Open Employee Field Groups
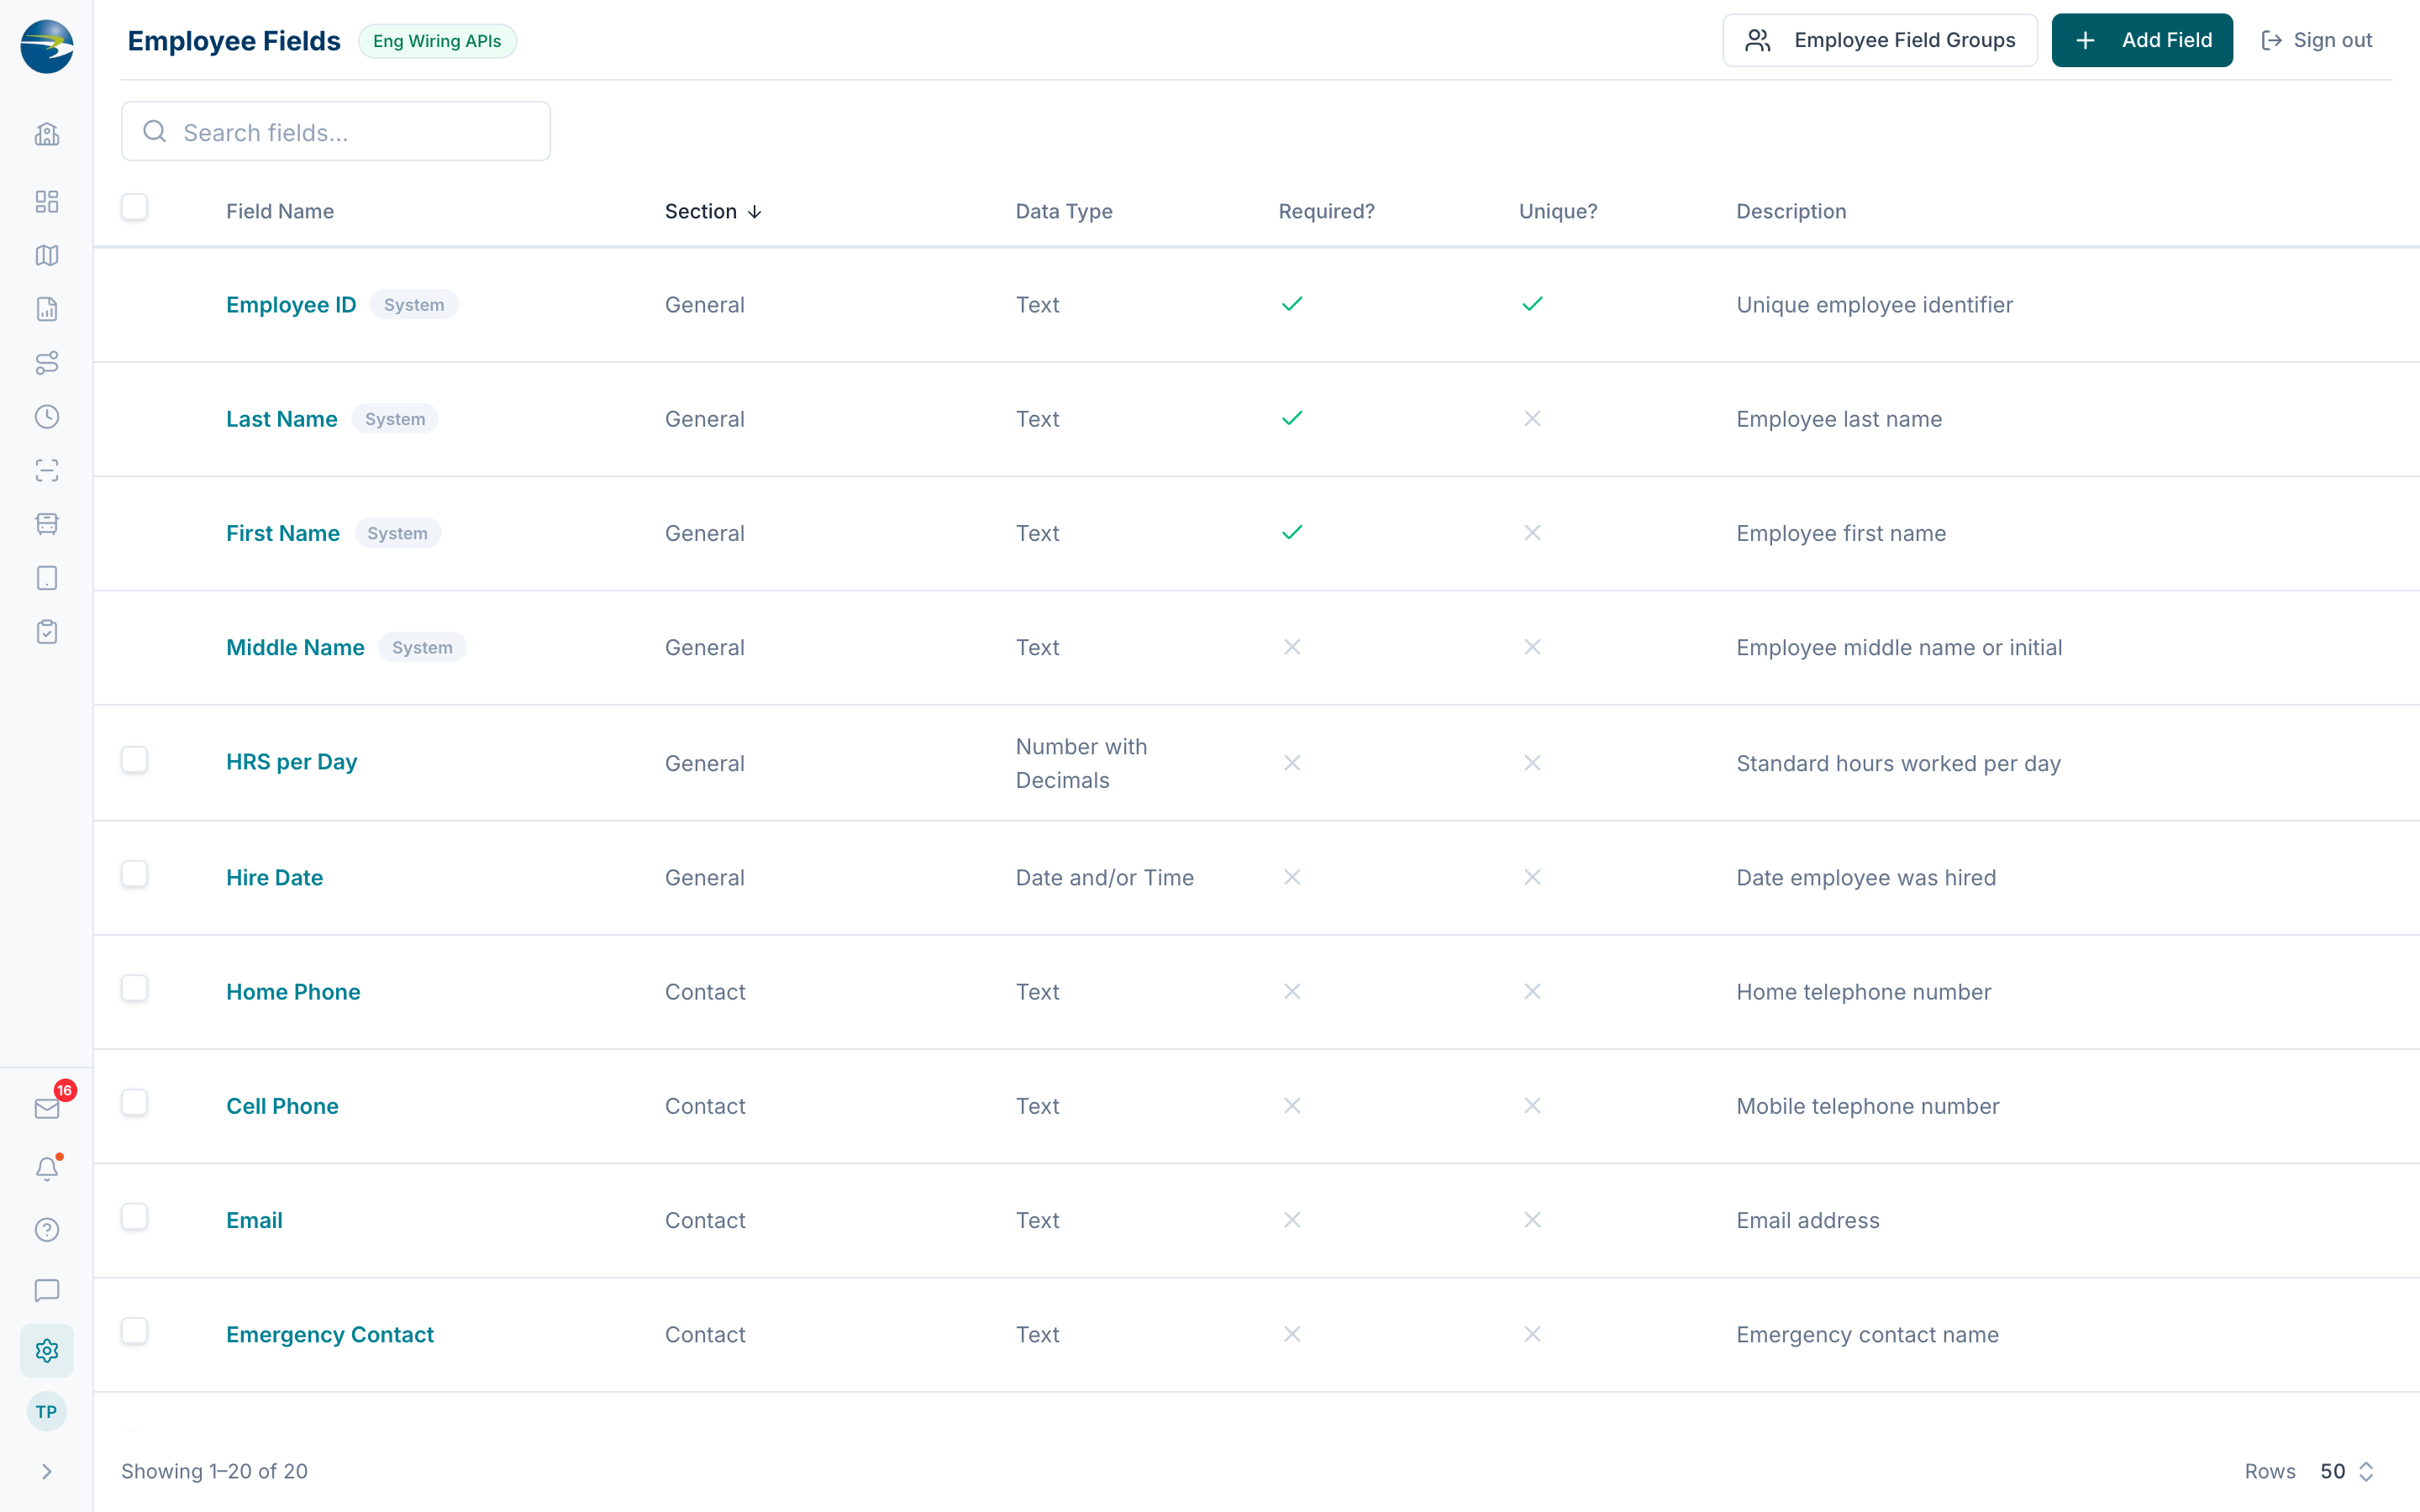 pos(1880,40)
